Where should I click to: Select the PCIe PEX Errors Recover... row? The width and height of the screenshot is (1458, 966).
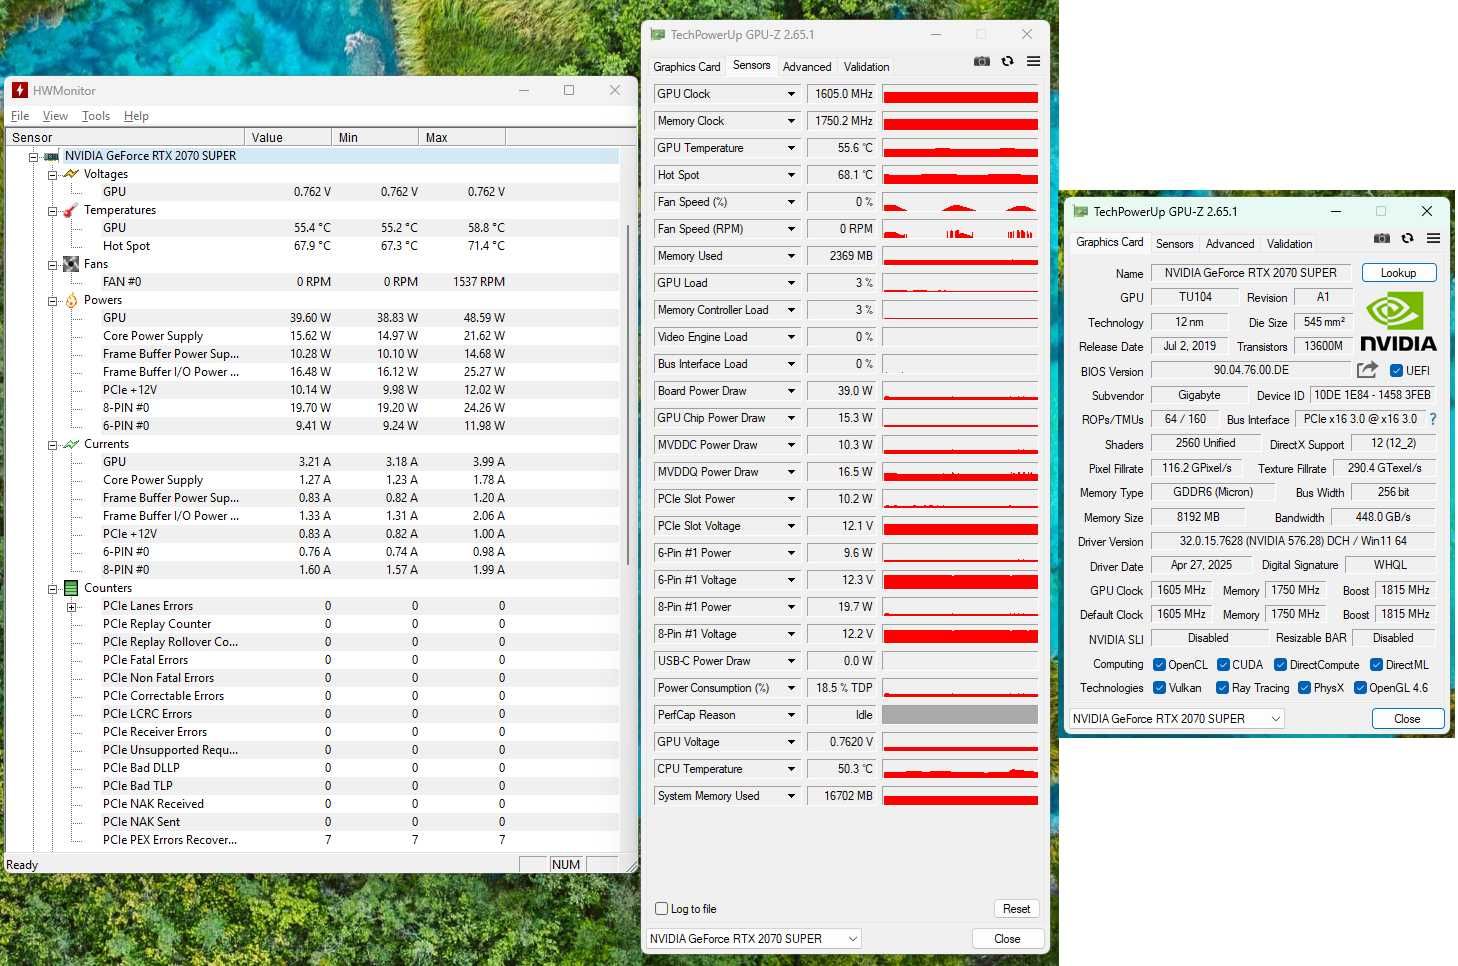point(312,840)
